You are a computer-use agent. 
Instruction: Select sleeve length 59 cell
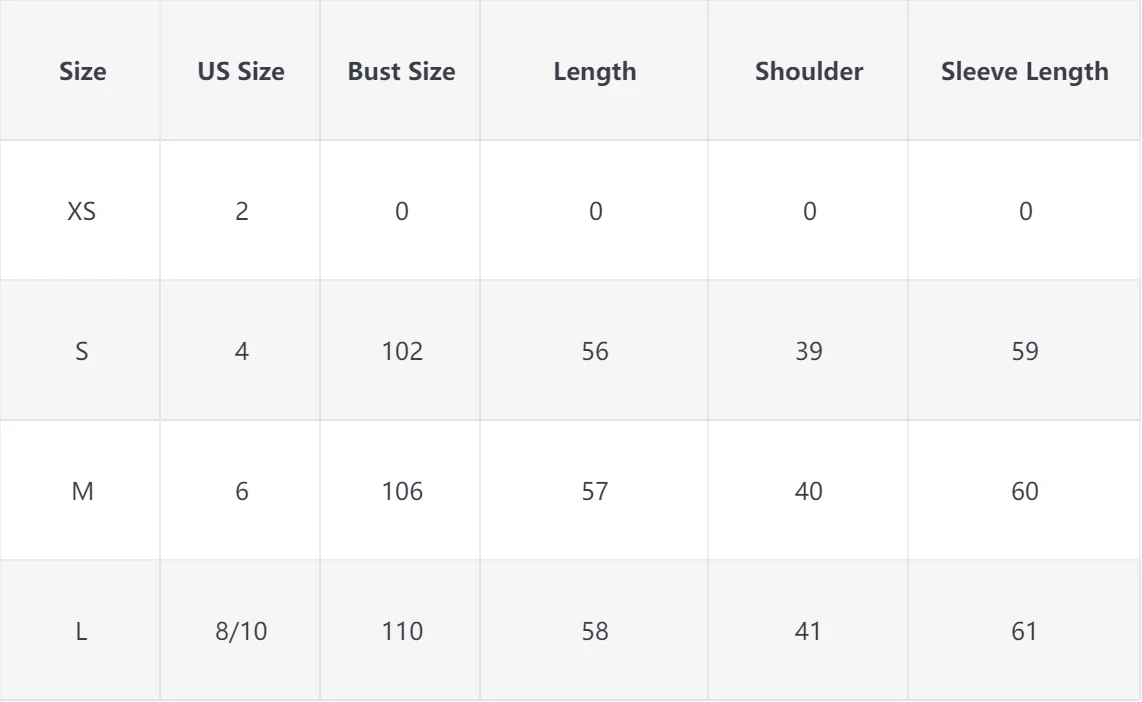(x=1024, y=350)
